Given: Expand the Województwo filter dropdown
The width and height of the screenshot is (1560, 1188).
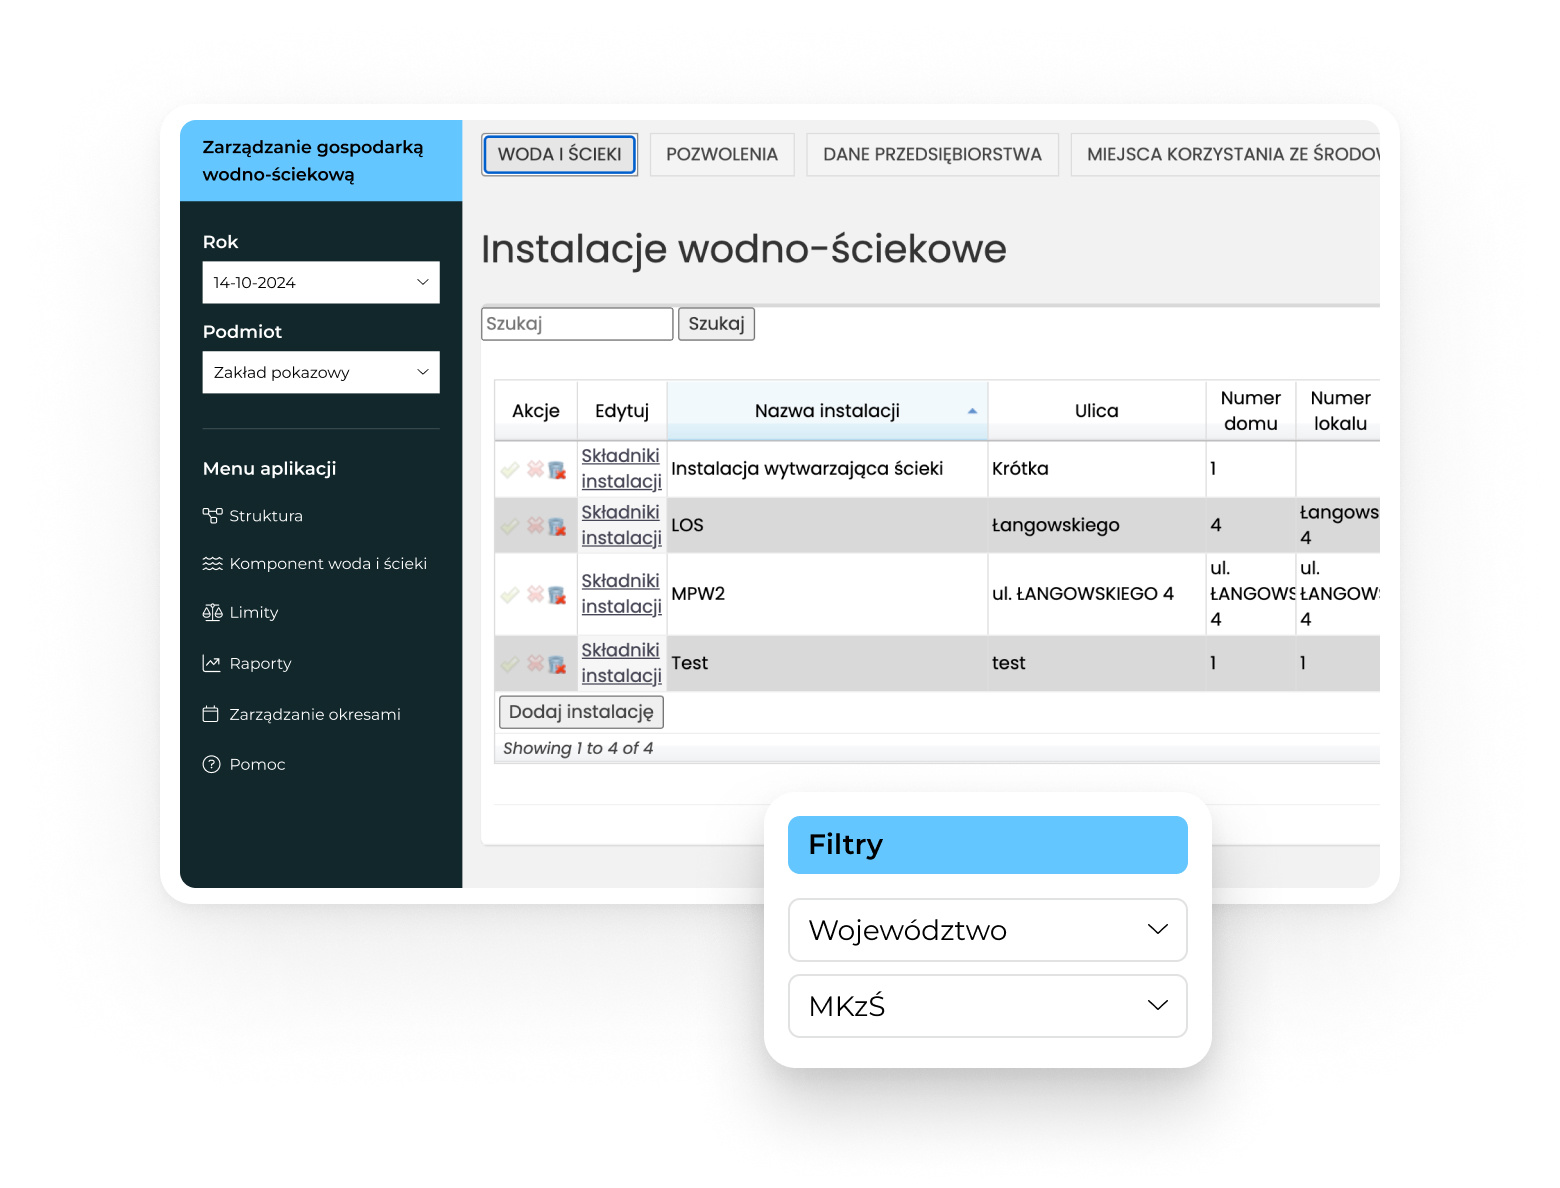Looking at the screenshot, I should coord(987,930).
